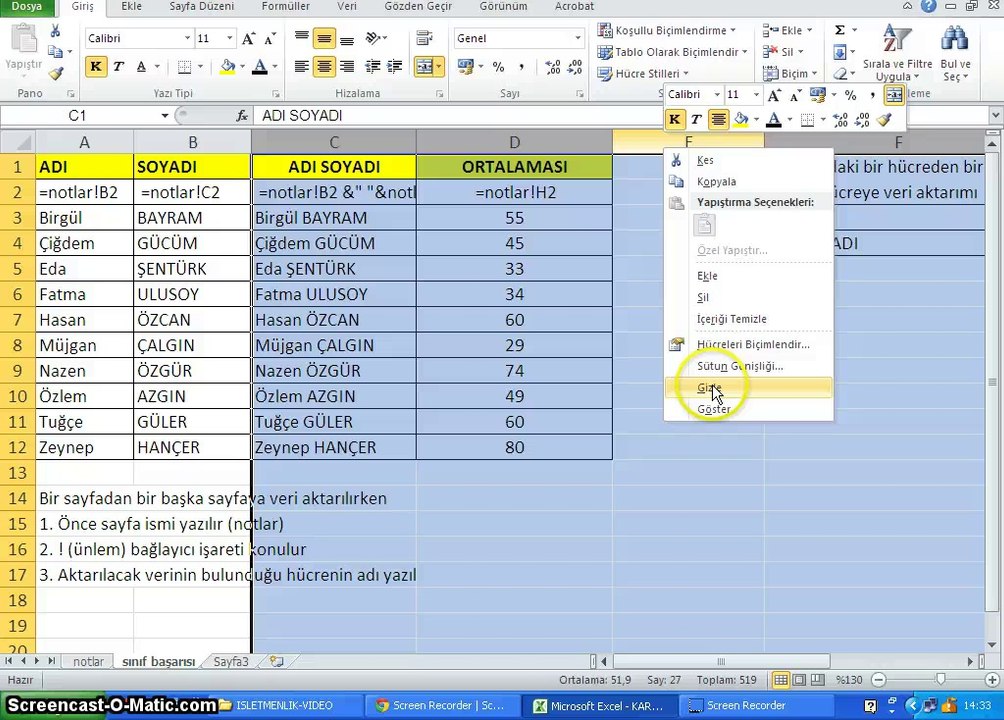Toggle middle vertical alignment in the ribbon

324,38
